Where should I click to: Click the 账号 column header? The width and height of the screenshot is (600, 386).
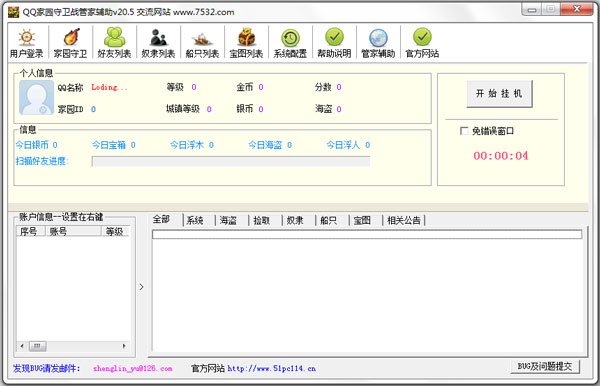tap(73, 231)
